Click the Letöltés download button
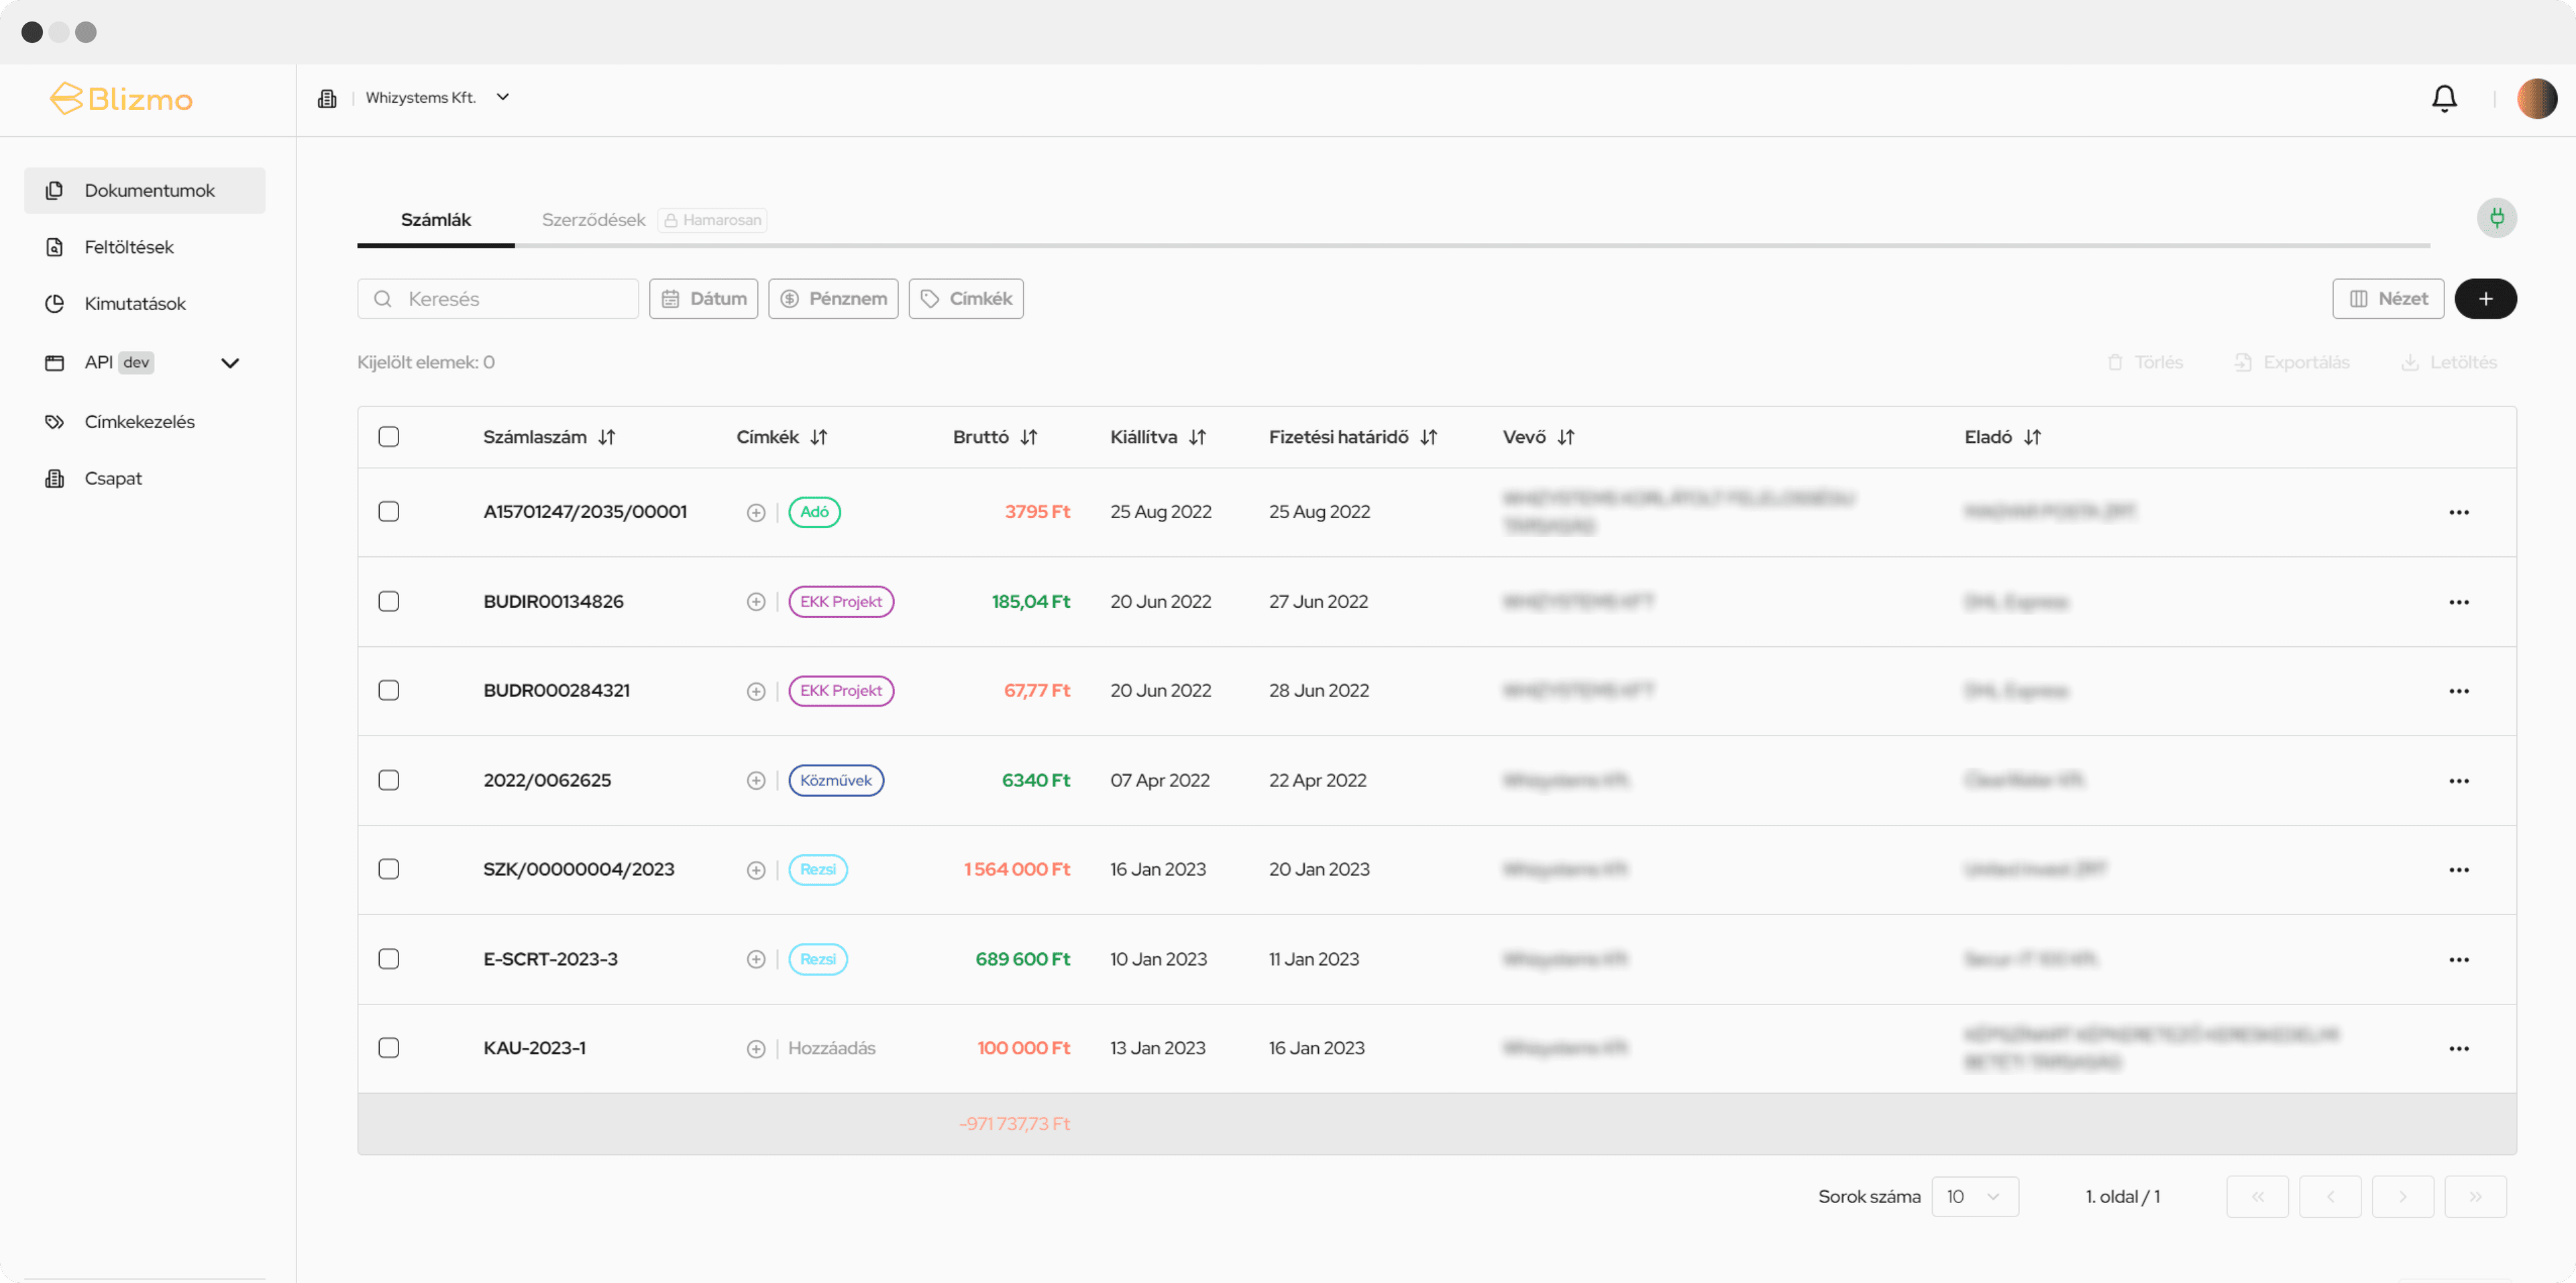 [2449, 362]
